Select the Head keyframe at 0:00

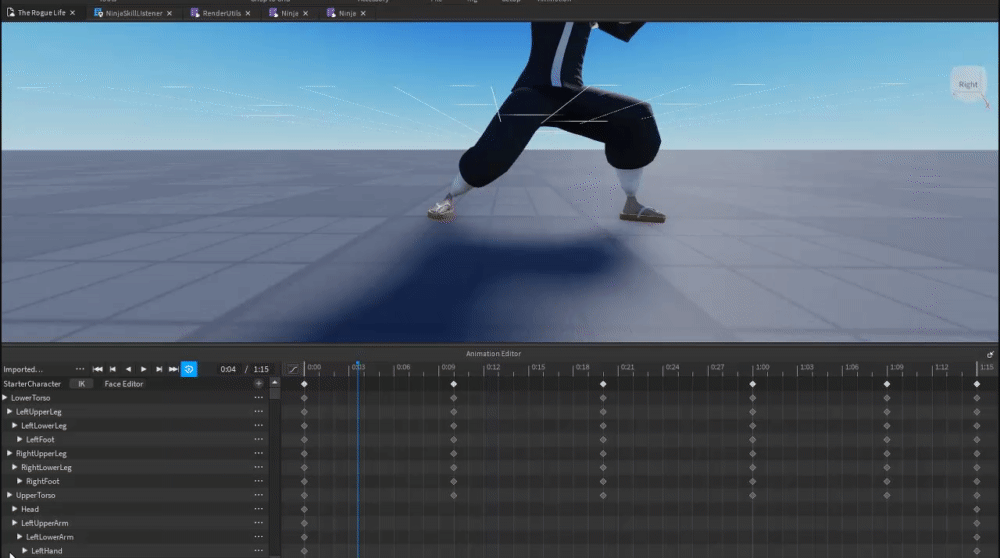click(304, 509)
